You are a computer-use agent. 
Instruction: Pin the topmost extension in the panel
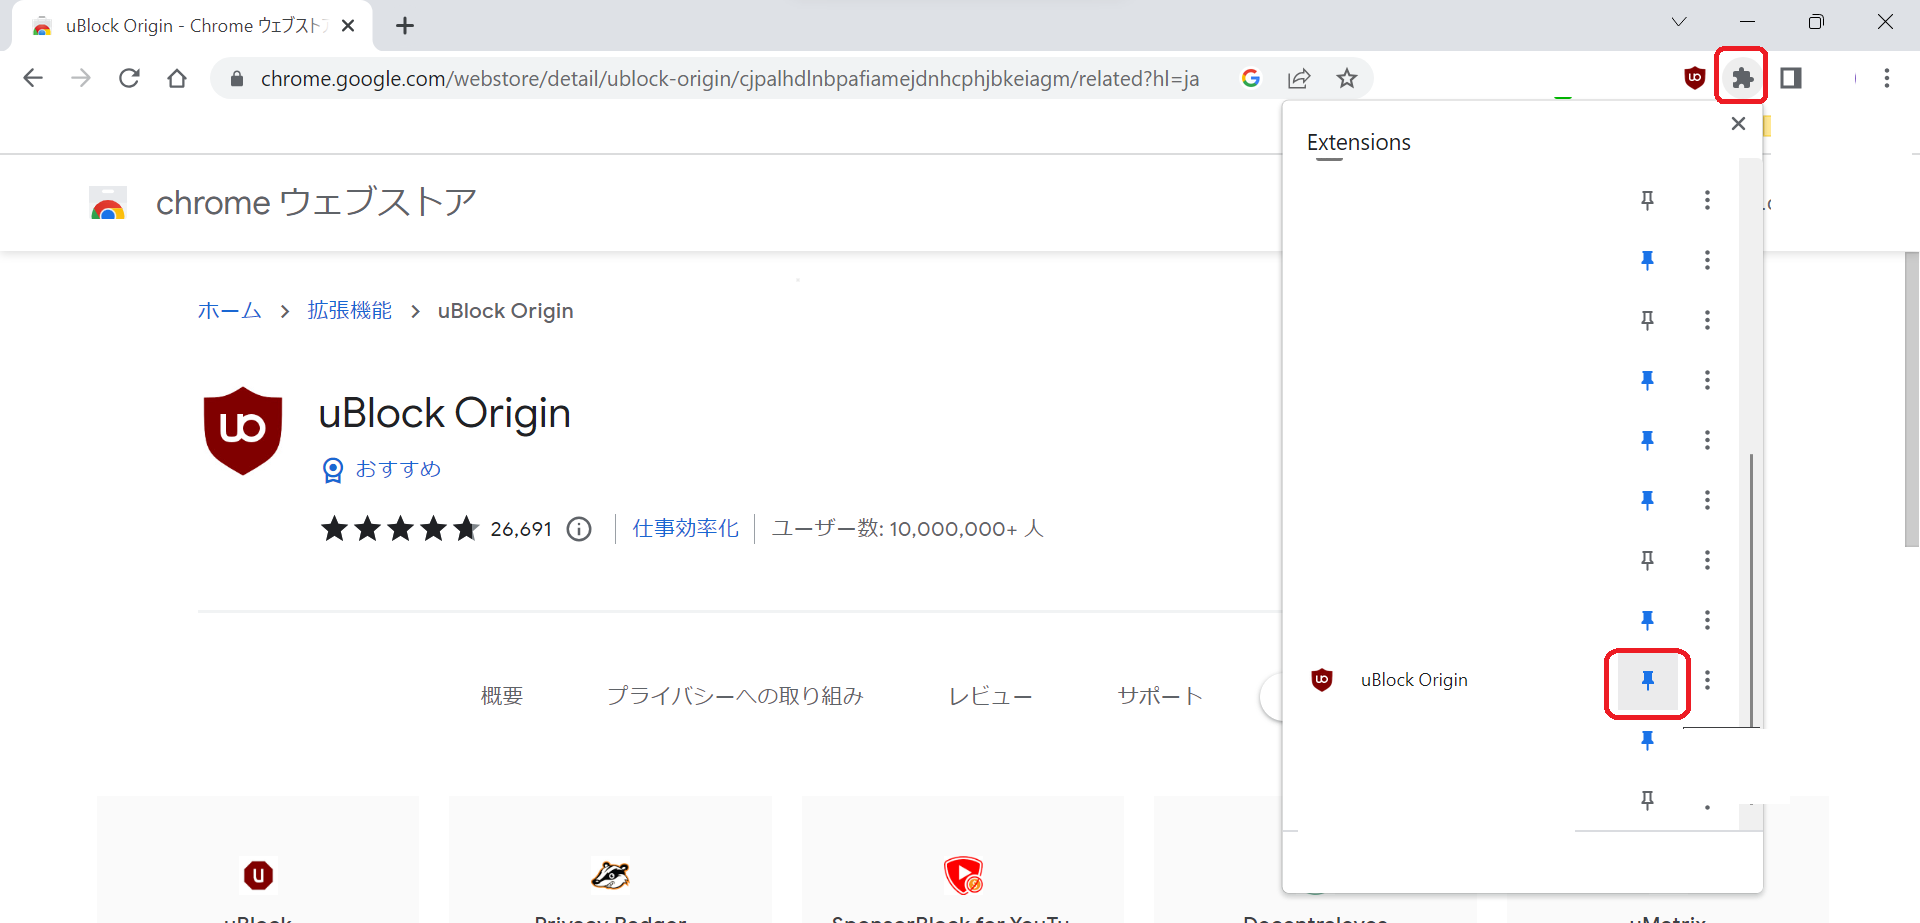click(x=1647, y=200)
